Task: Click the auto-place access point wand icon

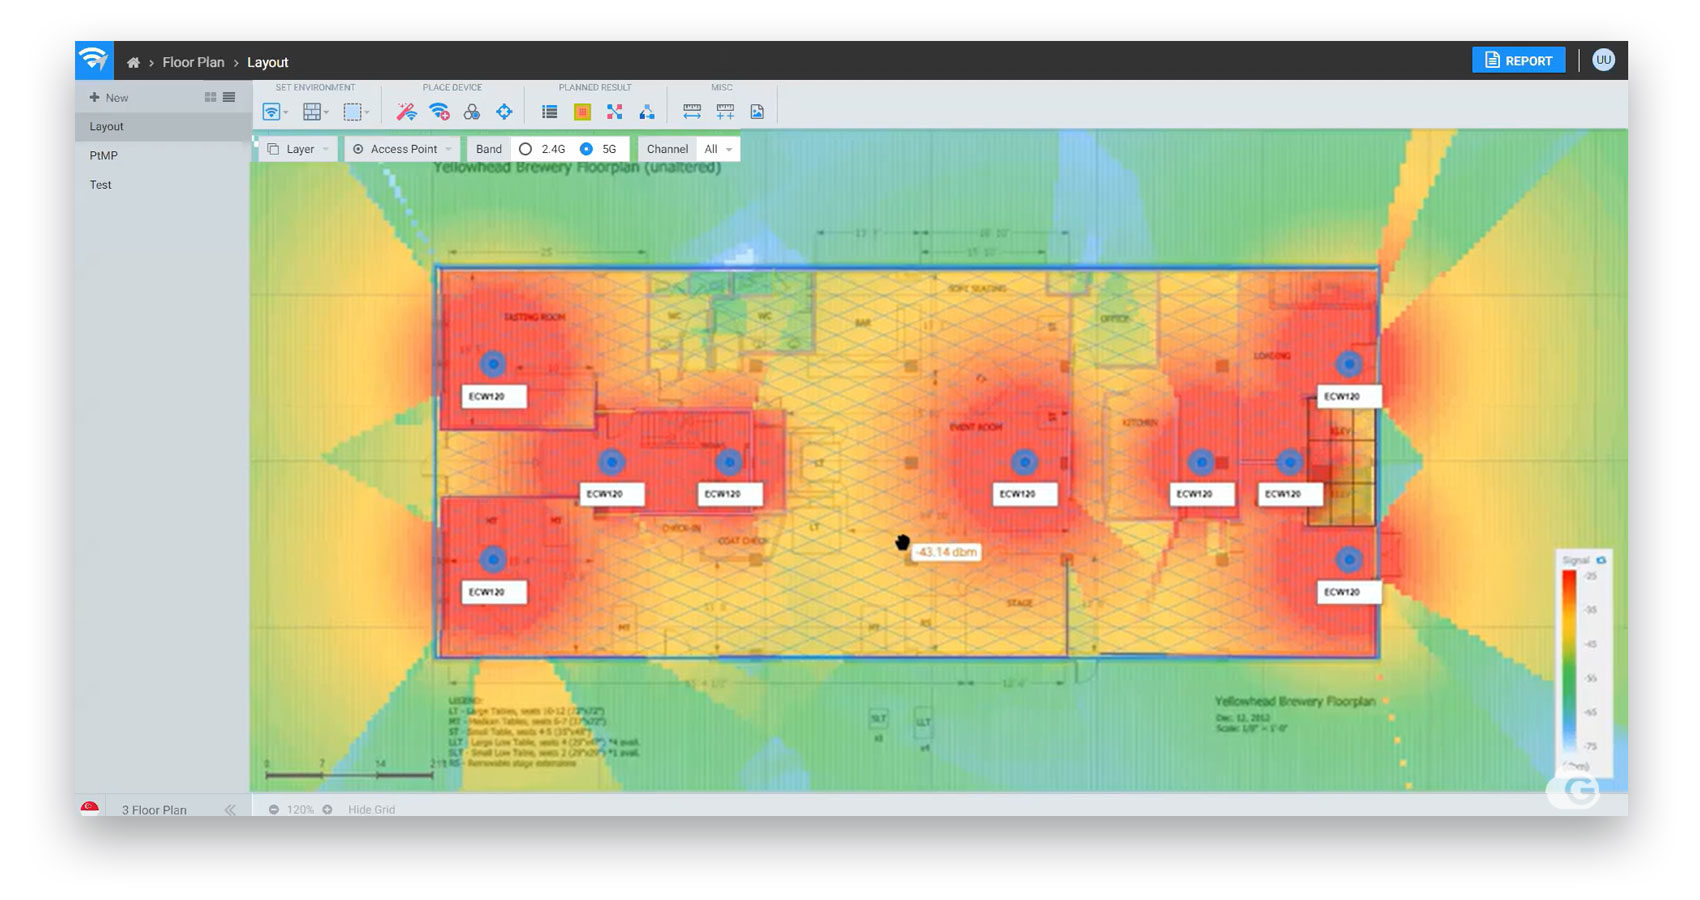Action: click(x=406, y=112)
